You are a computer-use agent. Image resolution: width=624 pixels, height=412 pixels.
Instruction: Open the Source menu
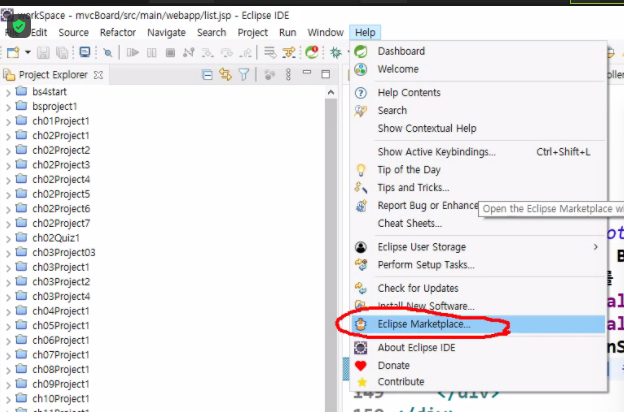74,32
